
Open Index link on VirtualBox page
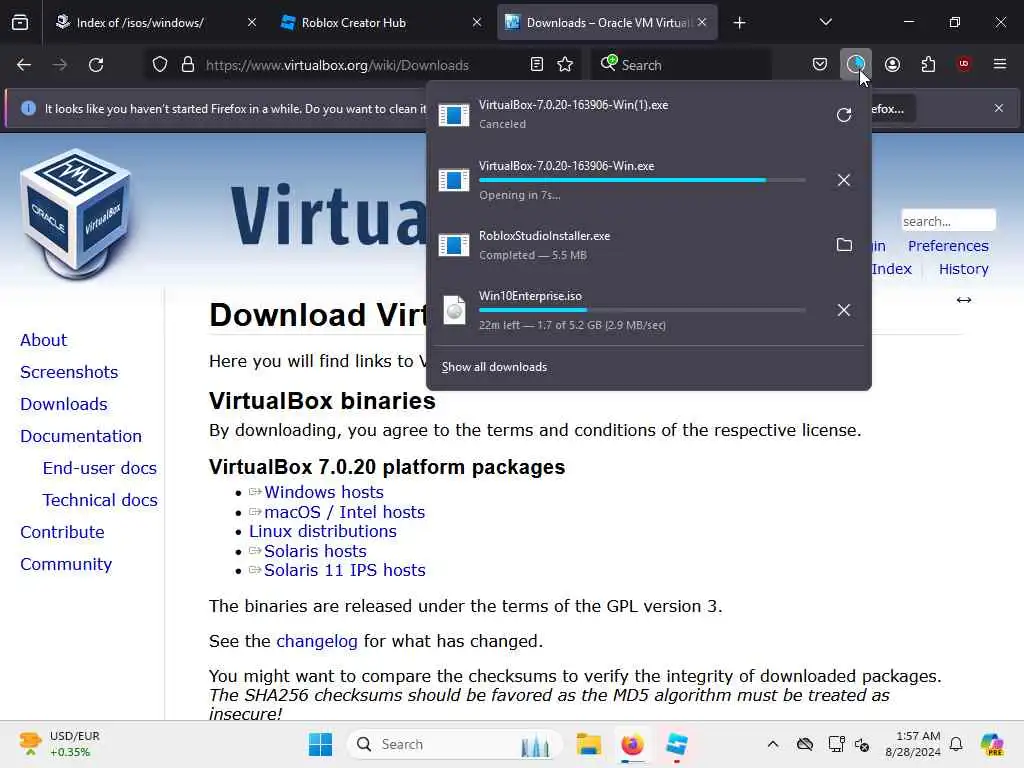point(891,269)
